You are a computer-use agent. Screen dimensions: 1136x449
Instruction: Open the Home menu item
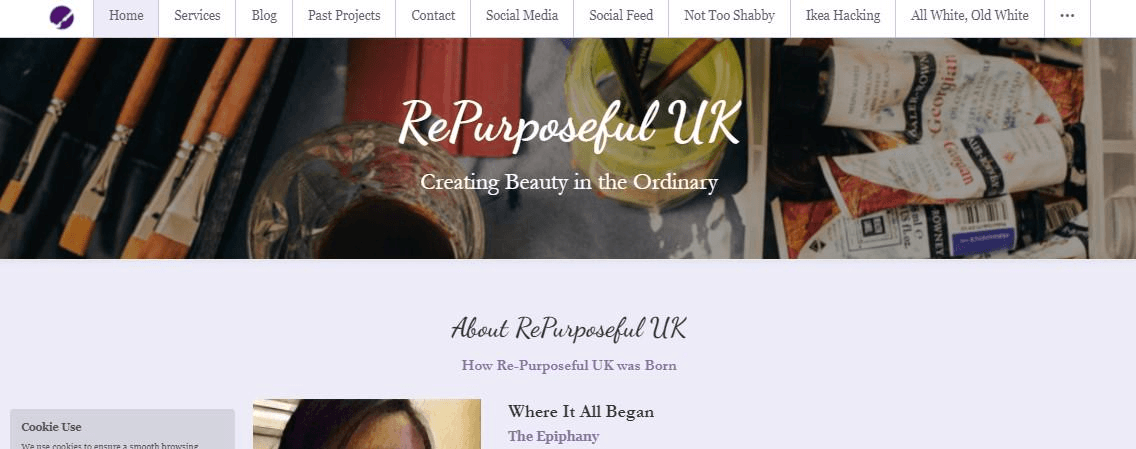[126, 15]
